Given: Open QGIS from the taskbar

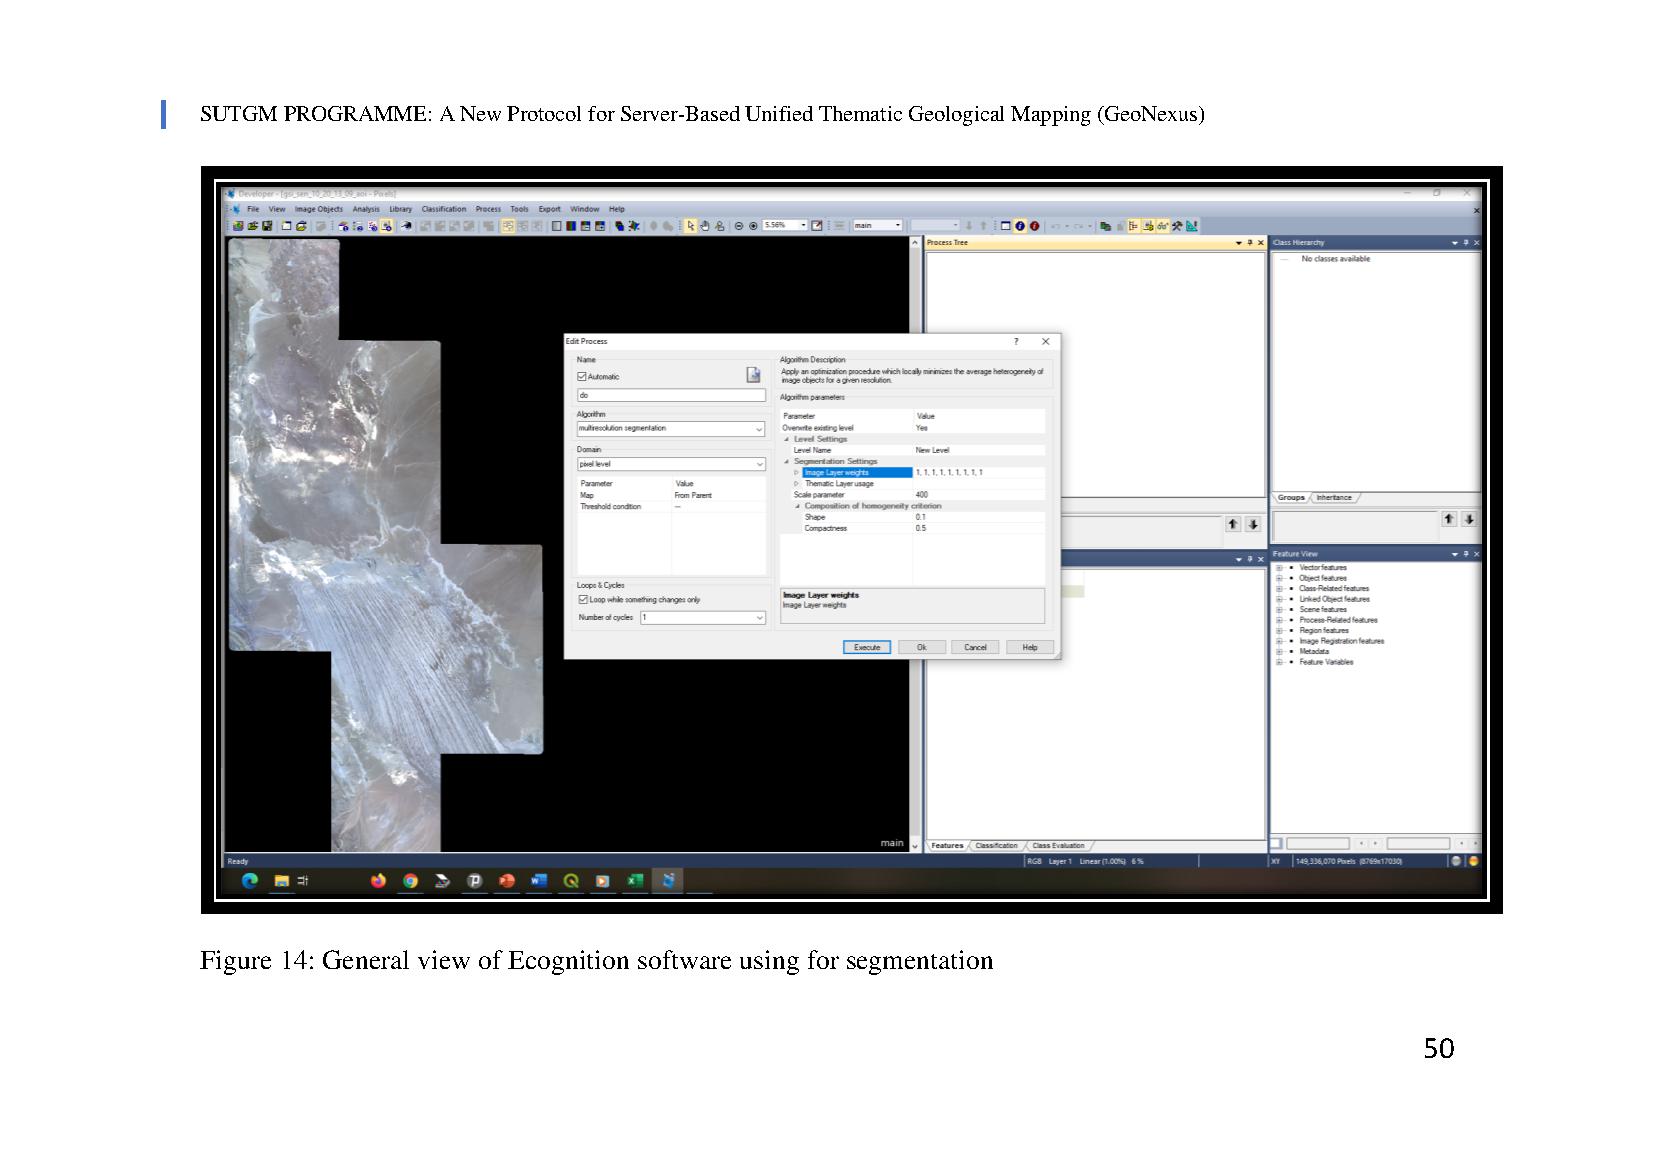Looking at the screenshot, I should [x=571, y=881].
